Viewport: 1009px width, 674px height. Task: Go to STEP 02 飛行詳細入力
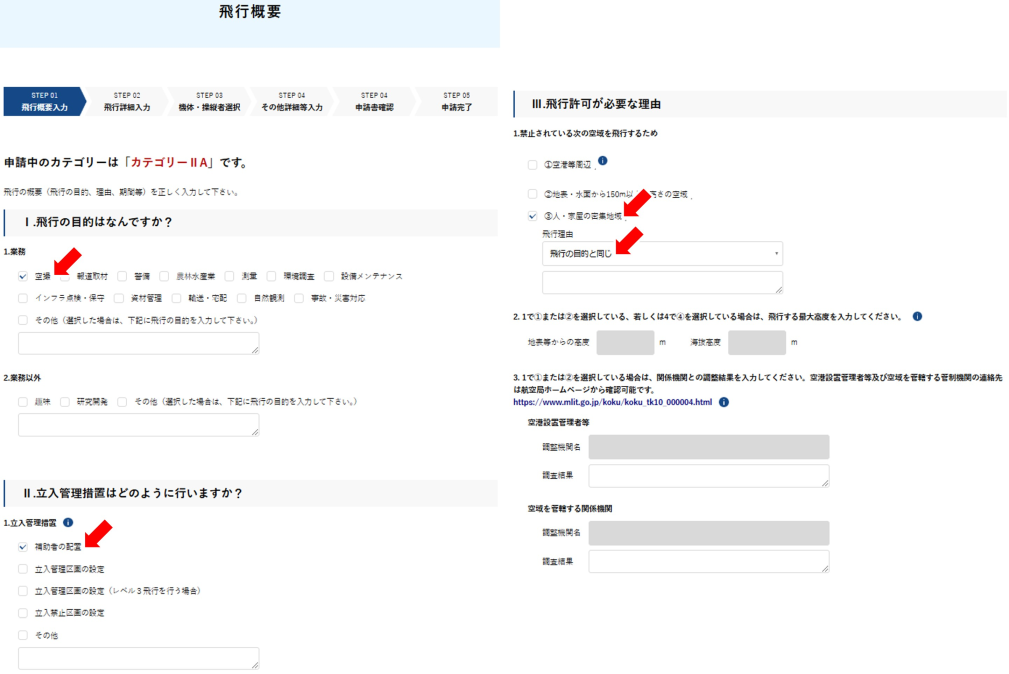coord(127,101)
